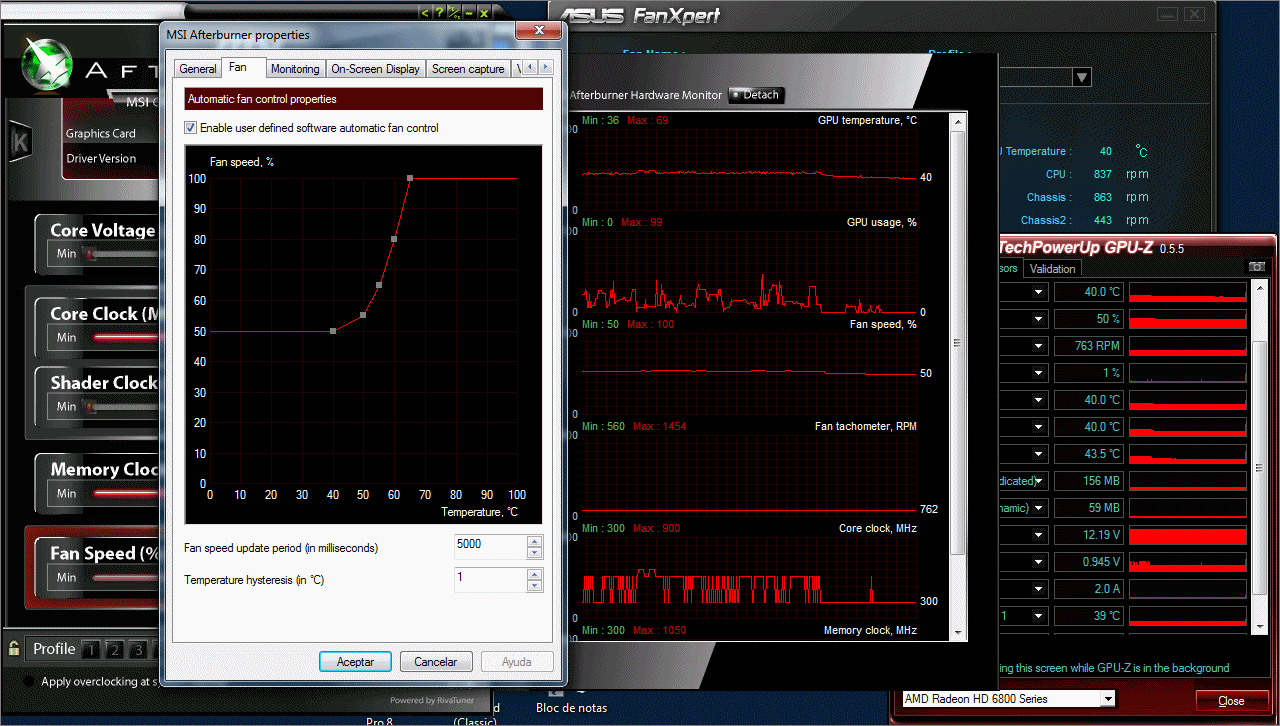This screenshot has height=726, width=1280.
Task: Open dropdown beside 12.19 V GPU-Z row
Action: 1039,535
